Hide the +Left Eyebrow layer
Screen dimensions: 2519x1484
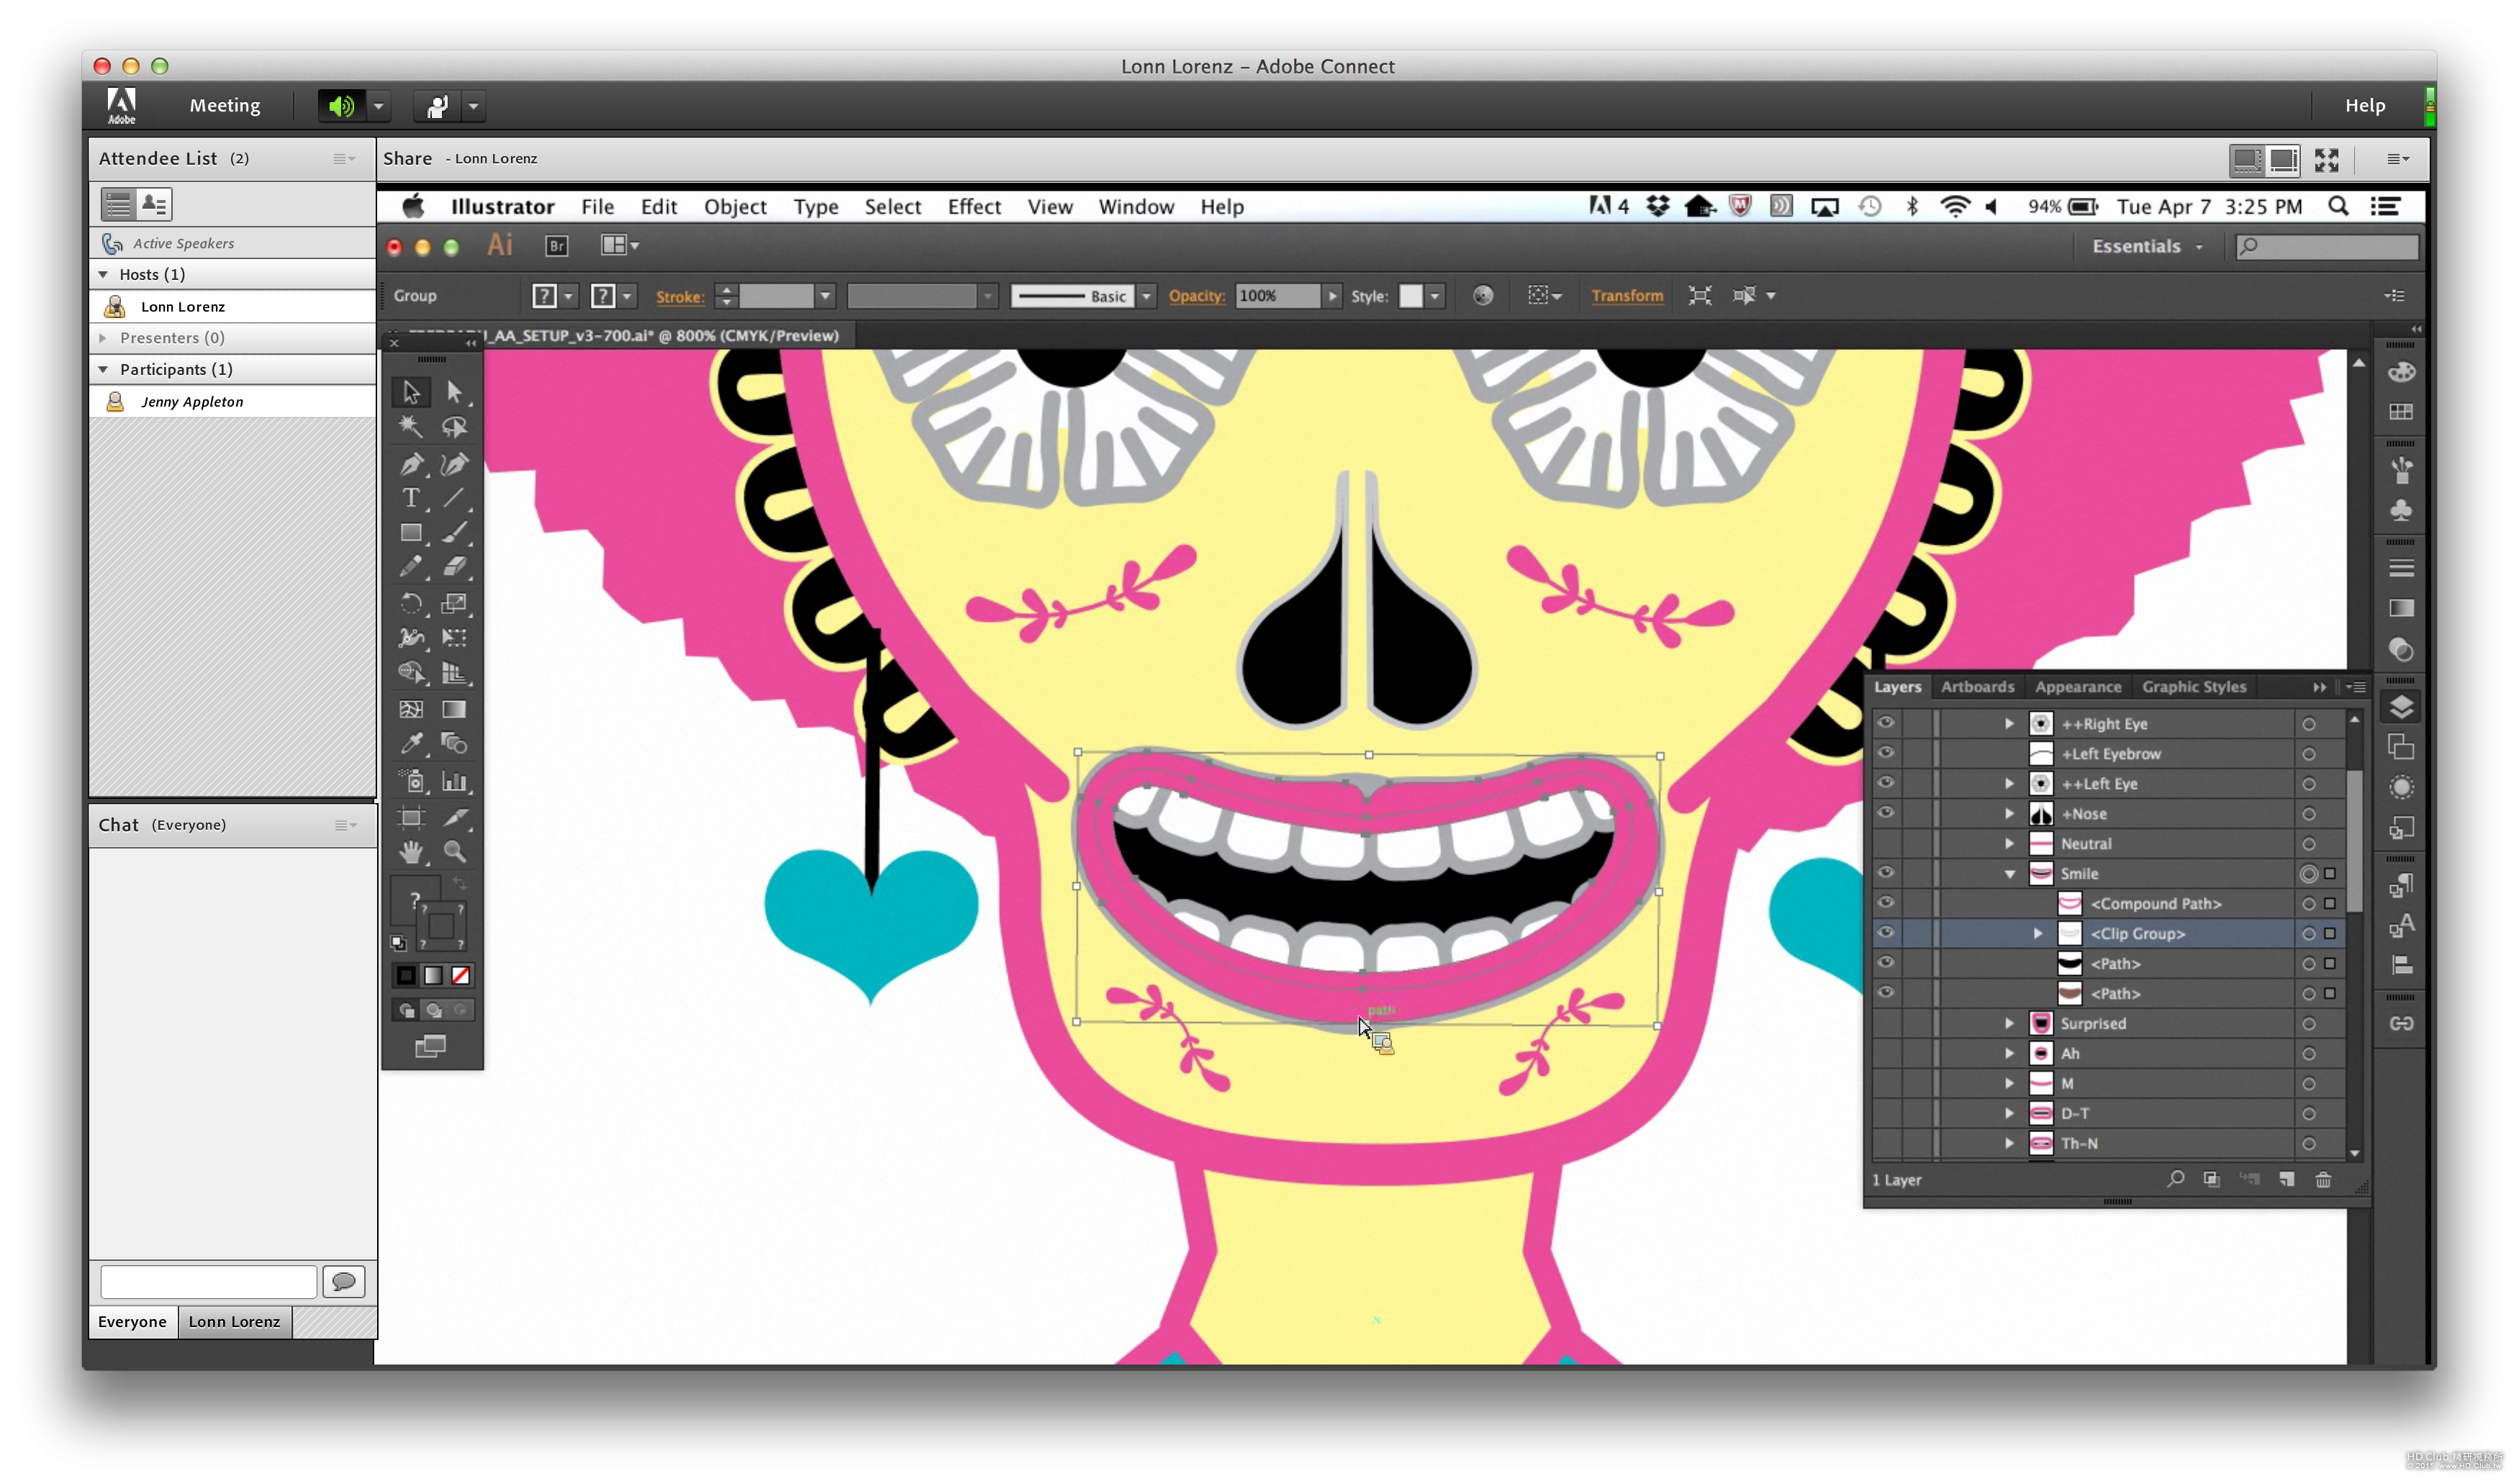pos(1885,753)
